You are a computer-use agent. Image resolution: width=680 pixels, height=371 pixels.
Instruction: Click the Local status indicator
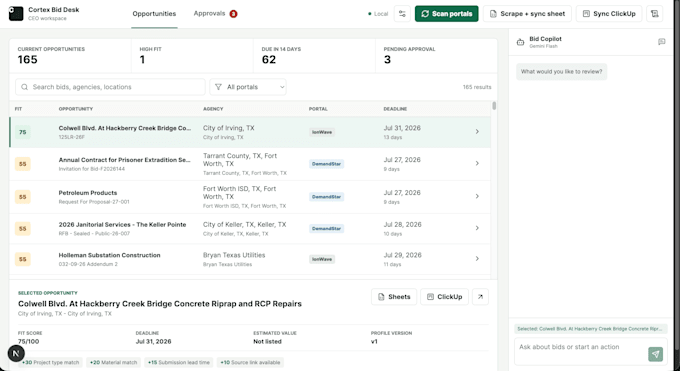(x=378, y=14)
